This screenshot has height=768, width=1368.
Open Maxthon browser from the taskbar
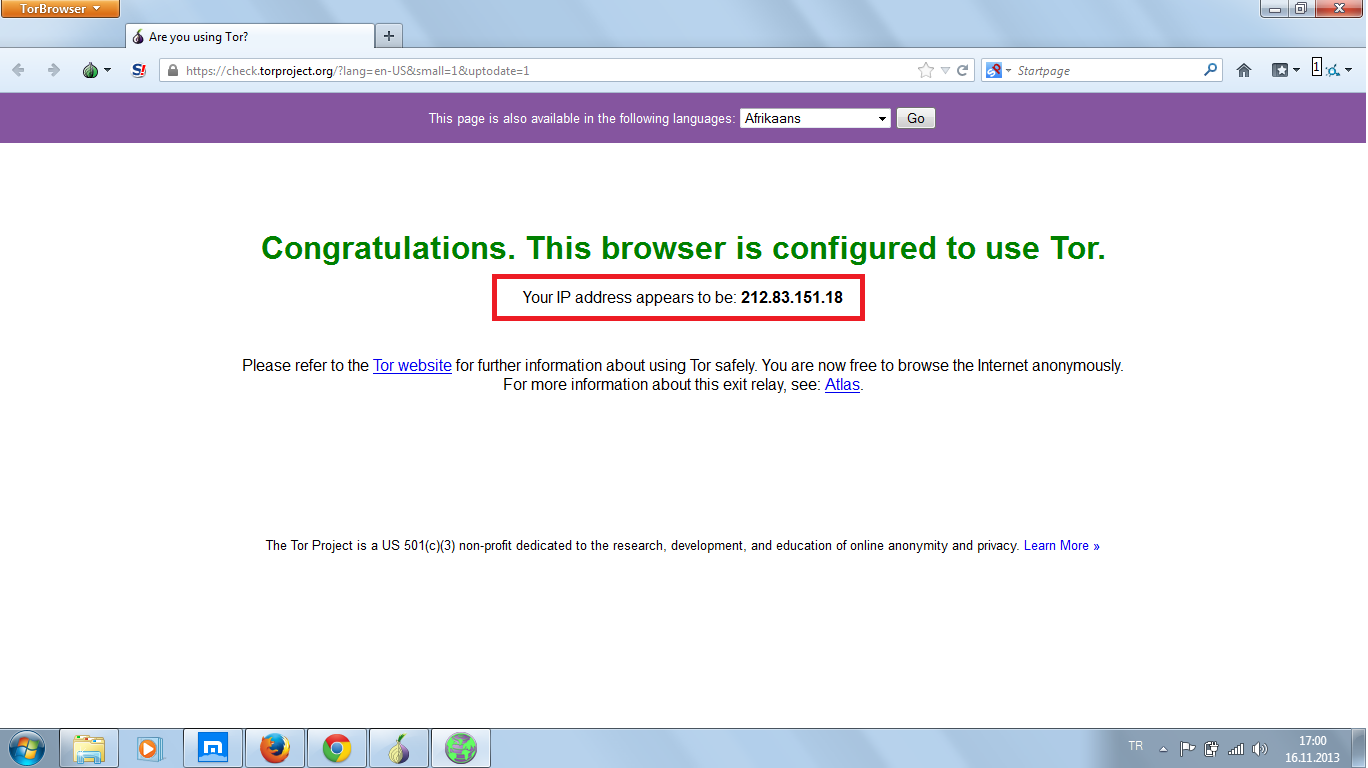(212, 748)
